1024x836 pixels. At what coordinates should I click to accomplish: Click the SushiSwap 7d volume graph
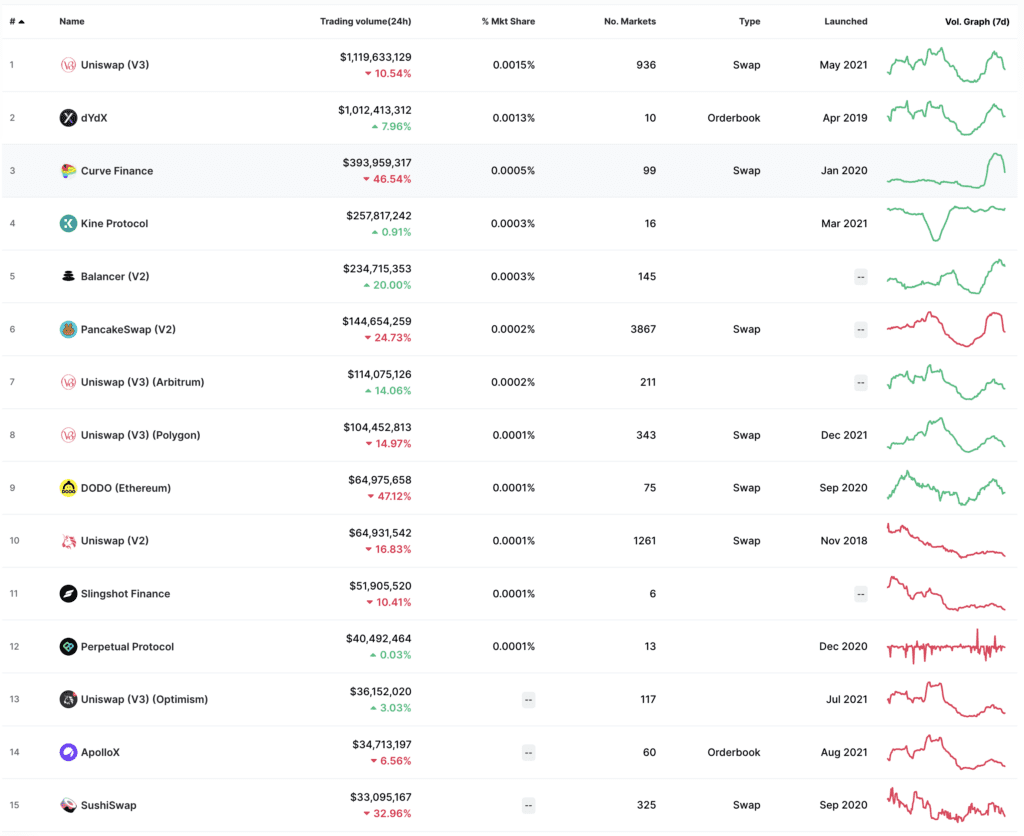coord(946,805)
